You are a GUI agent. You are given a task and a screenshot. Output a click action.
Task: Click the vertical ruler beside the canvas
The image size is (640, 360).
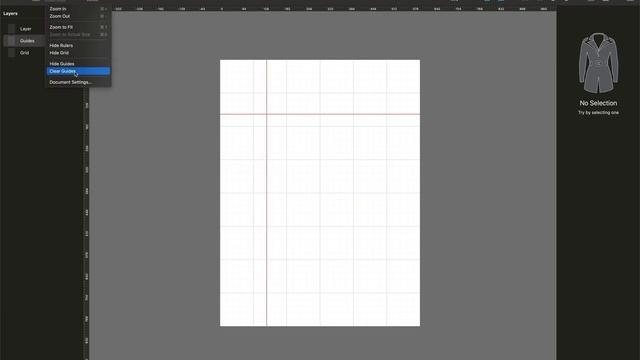(87, 223)
